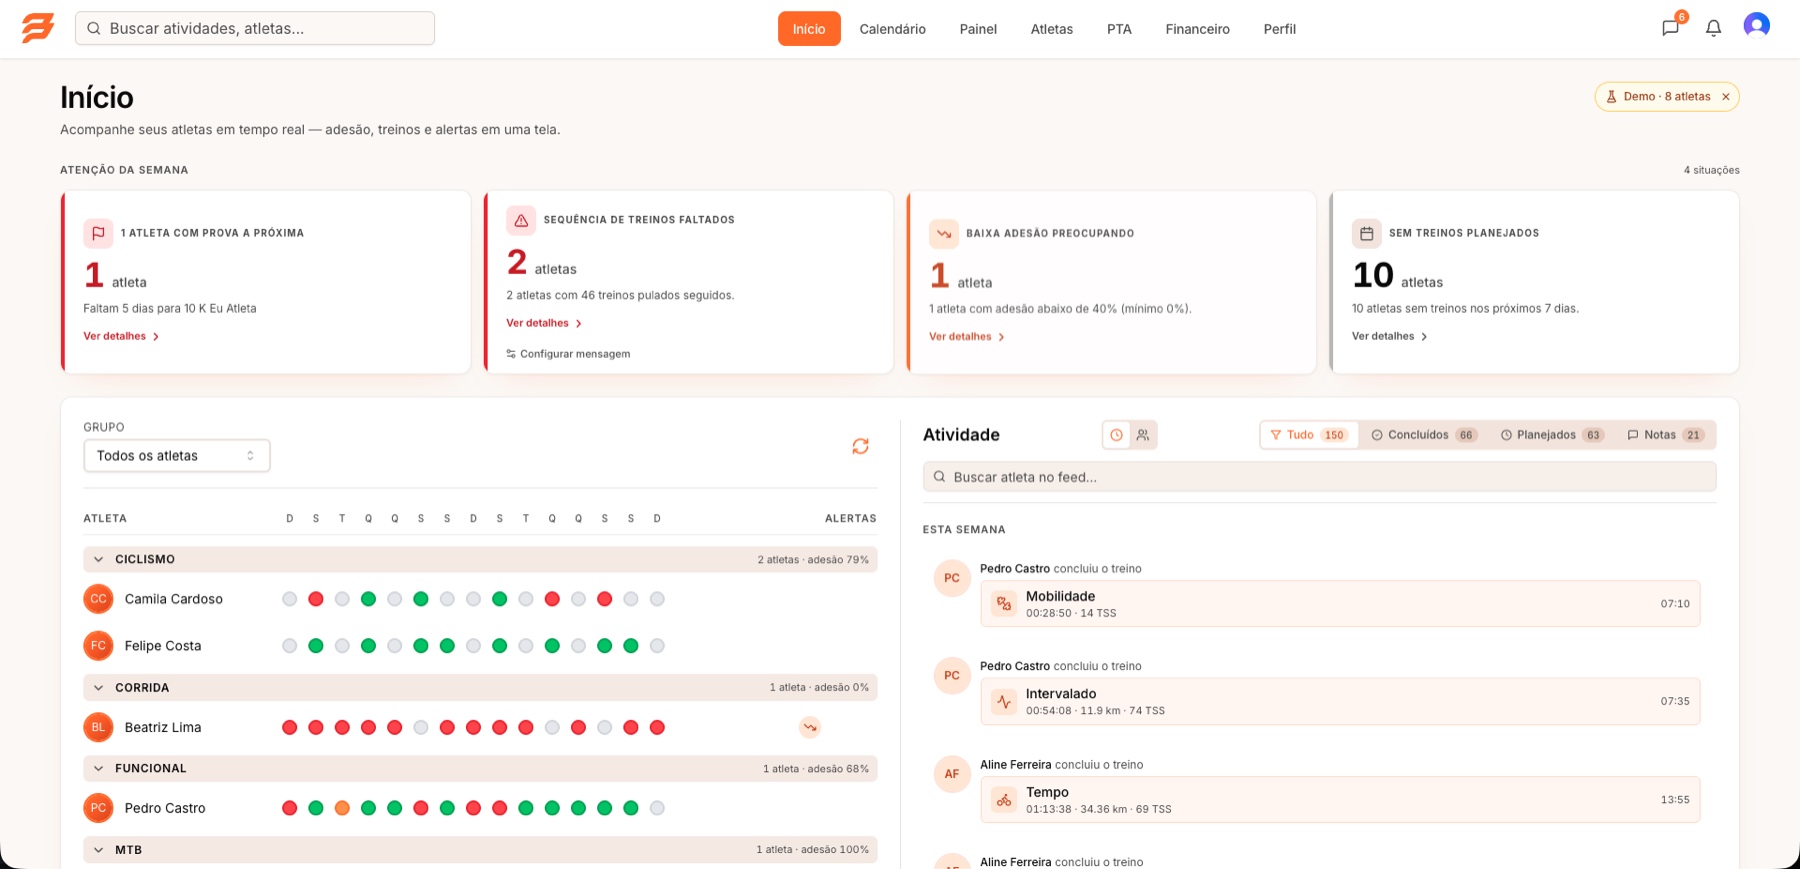Click Felipe Costa's FC avatar
1800x869 pixels.
point(98,646)
